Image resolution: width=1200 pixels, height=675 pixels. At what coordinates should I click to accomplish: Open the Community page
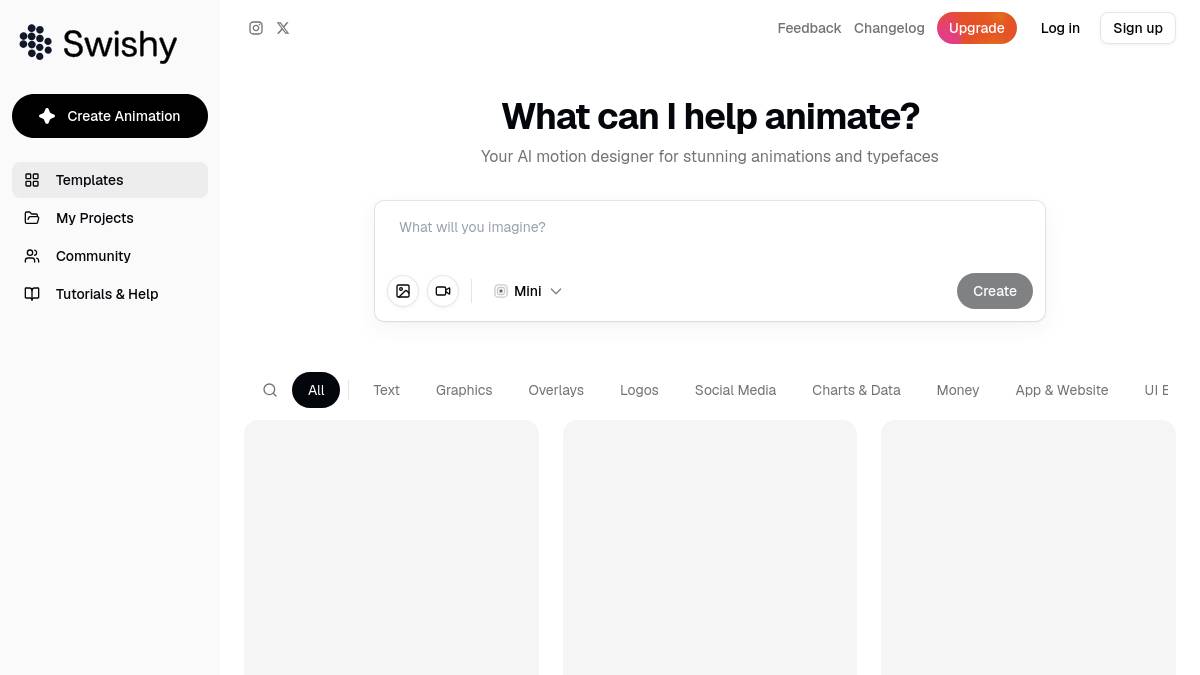pyautogui.click(x=110, y=256)
